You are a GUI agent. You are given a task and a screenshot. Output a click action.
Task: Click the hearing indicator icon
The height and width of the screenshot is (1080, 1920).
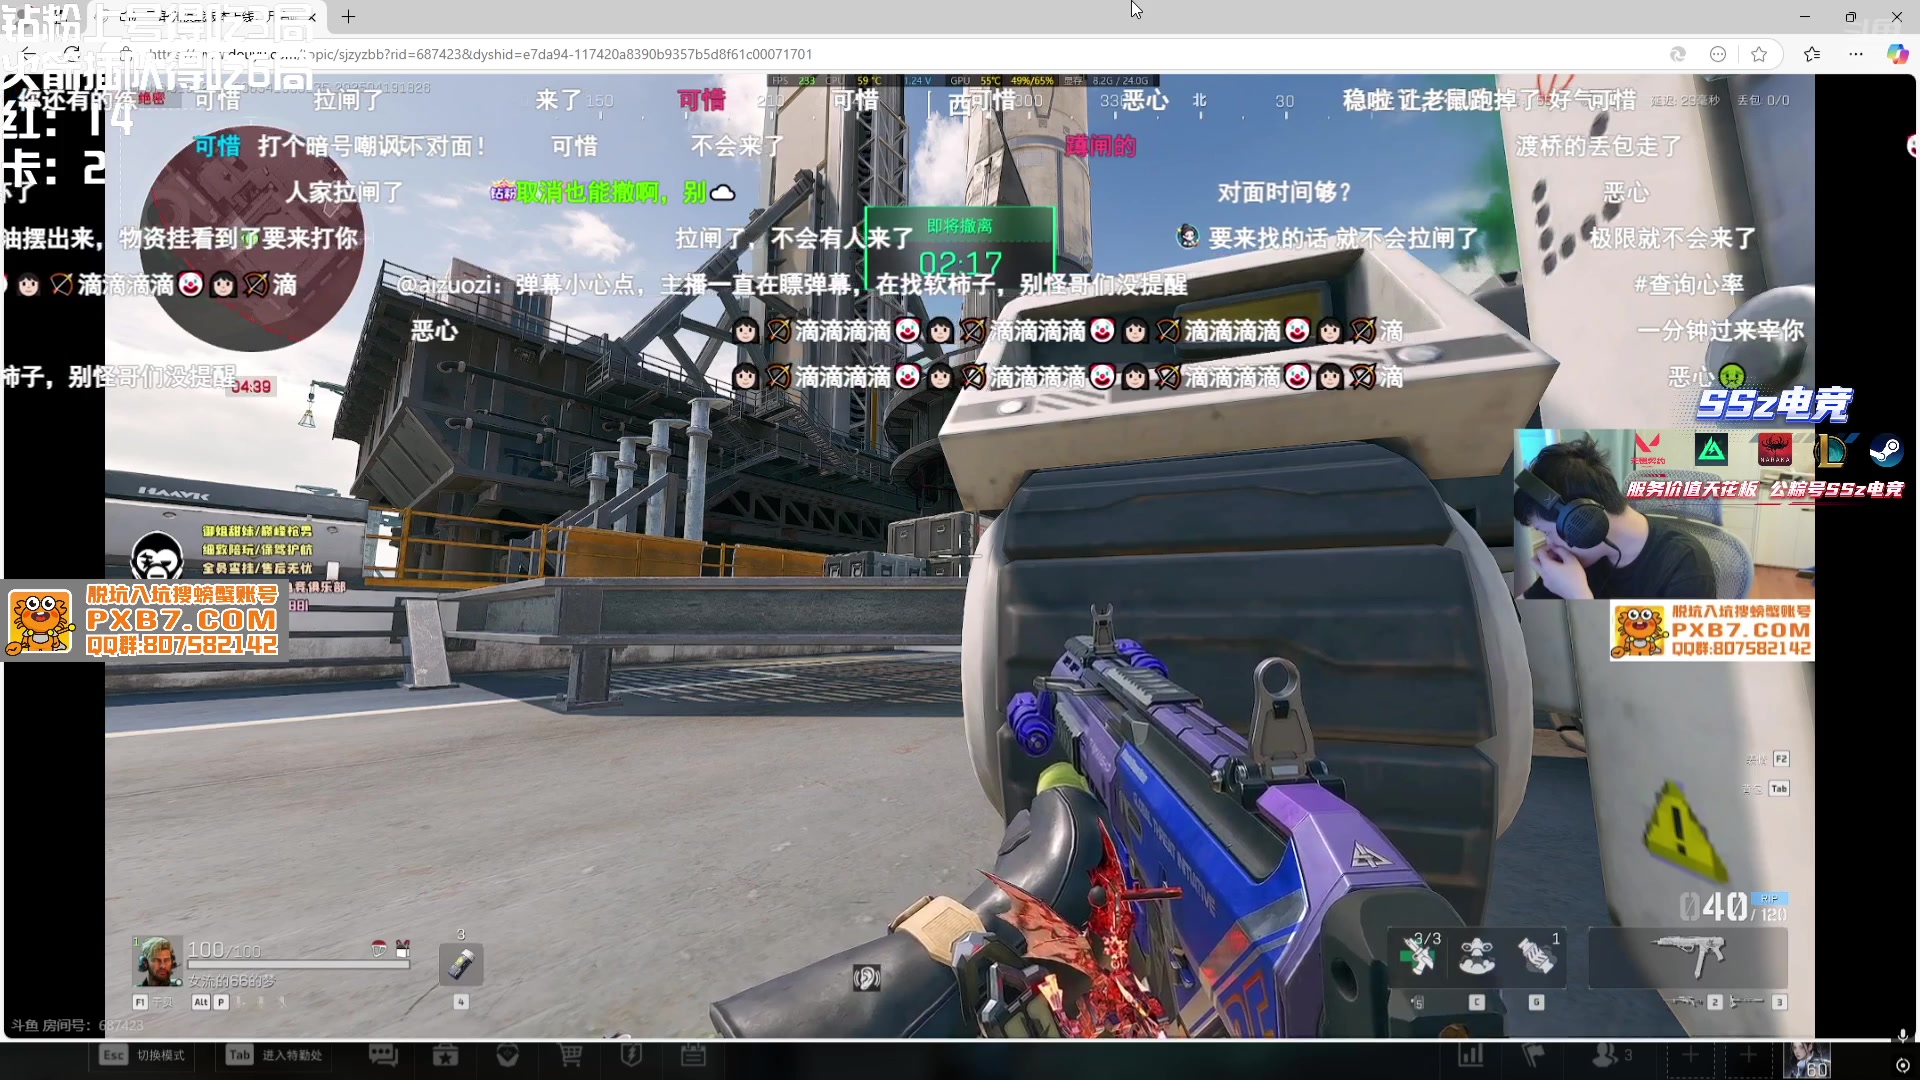(x=866, y=978)
